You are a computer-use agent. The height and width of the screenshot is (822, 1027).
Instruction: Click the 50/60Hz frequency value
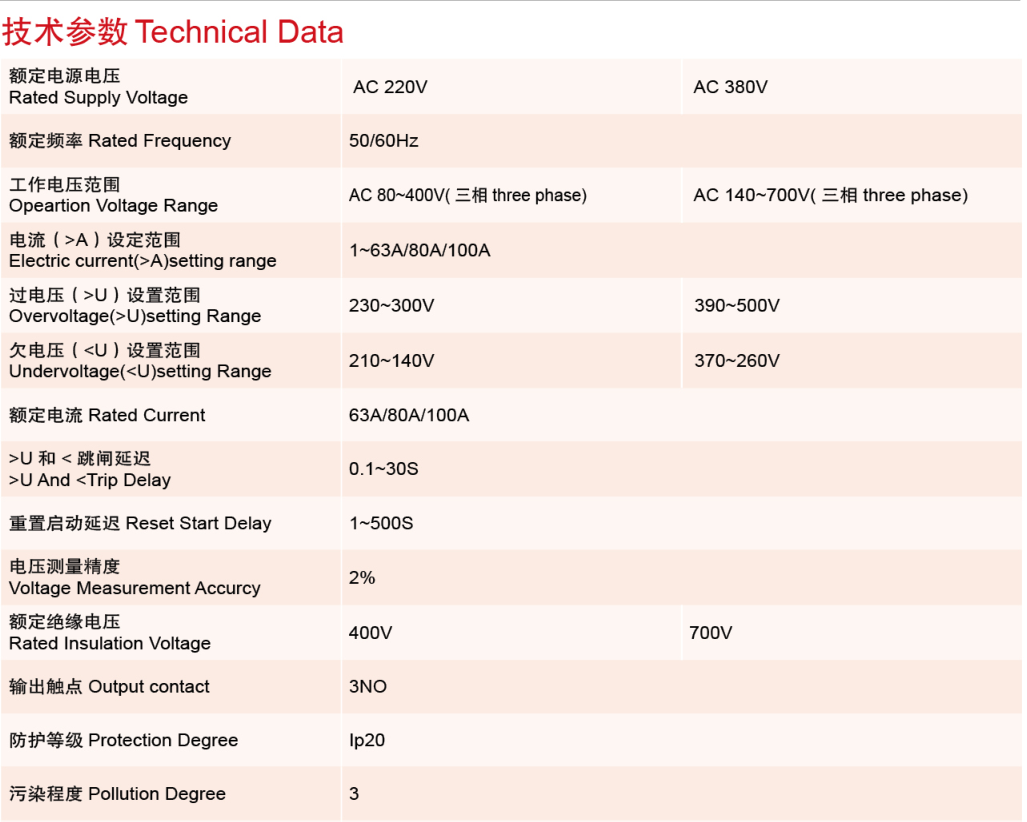(x=383, y=141)
